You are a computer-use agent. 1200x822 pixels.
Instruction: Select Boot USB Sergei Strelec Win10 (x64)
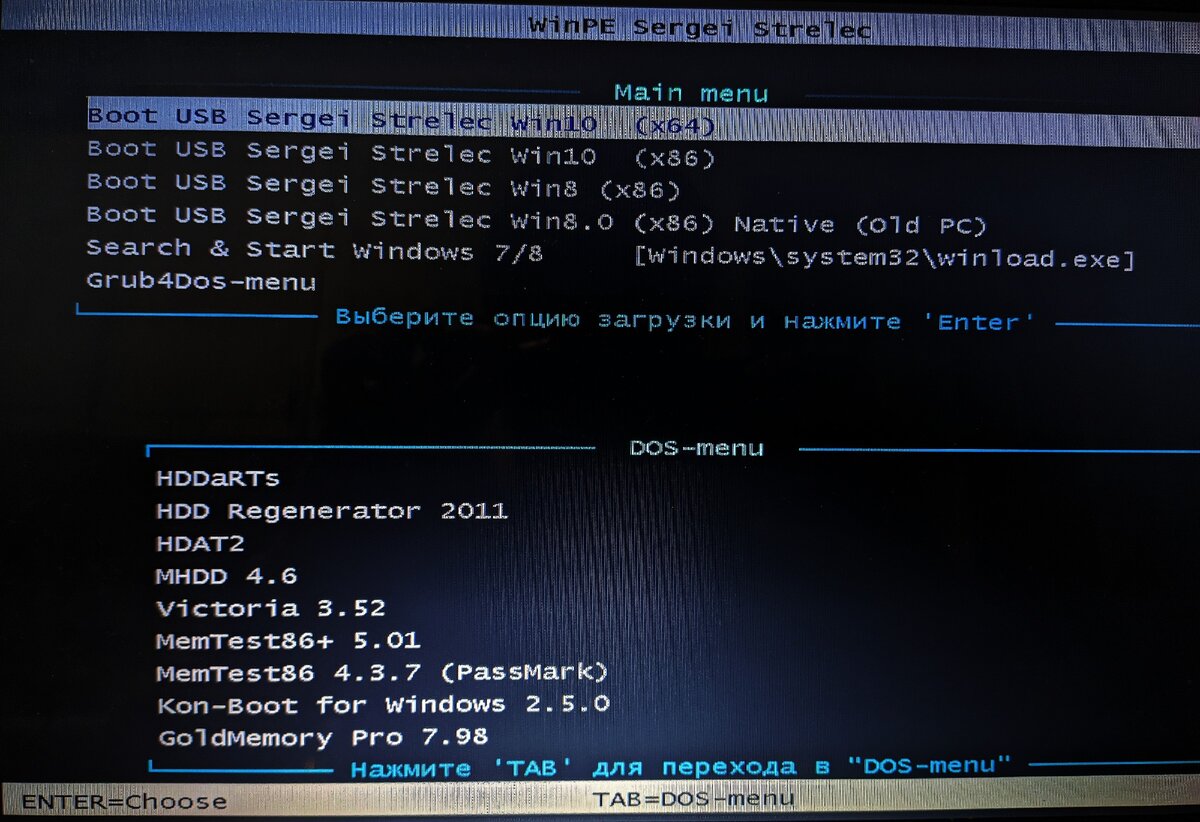point(643,123)
